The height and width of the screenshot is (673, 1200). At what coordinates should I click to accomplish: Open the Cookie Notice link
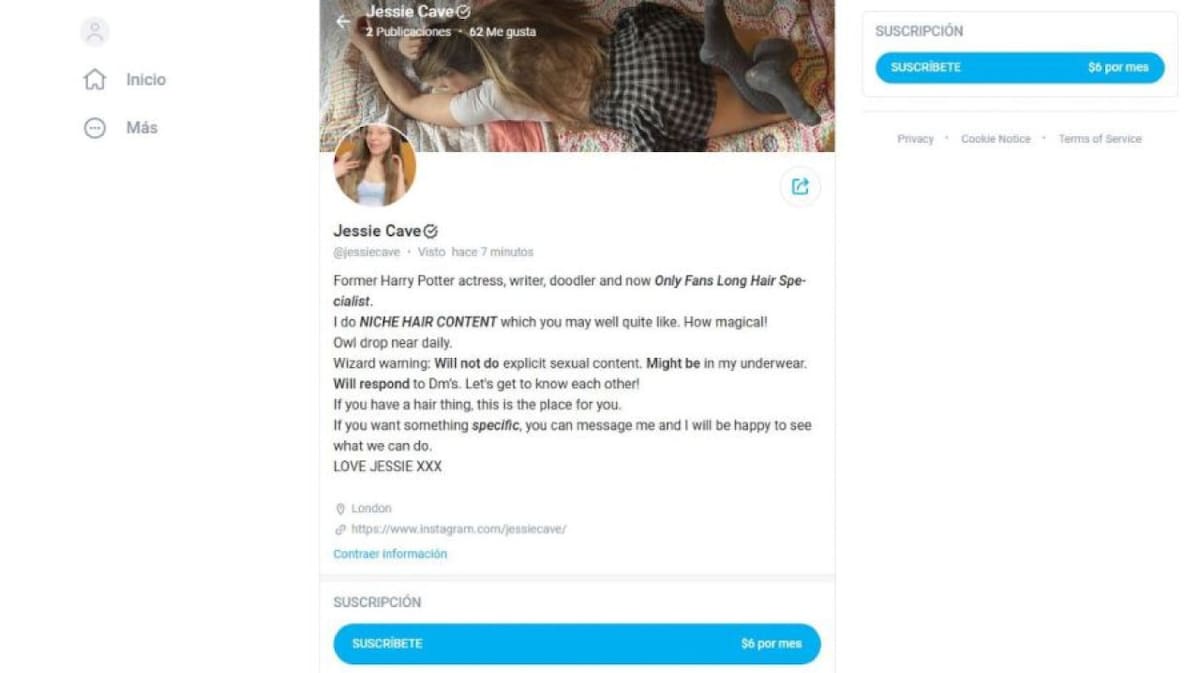(995, 139)
